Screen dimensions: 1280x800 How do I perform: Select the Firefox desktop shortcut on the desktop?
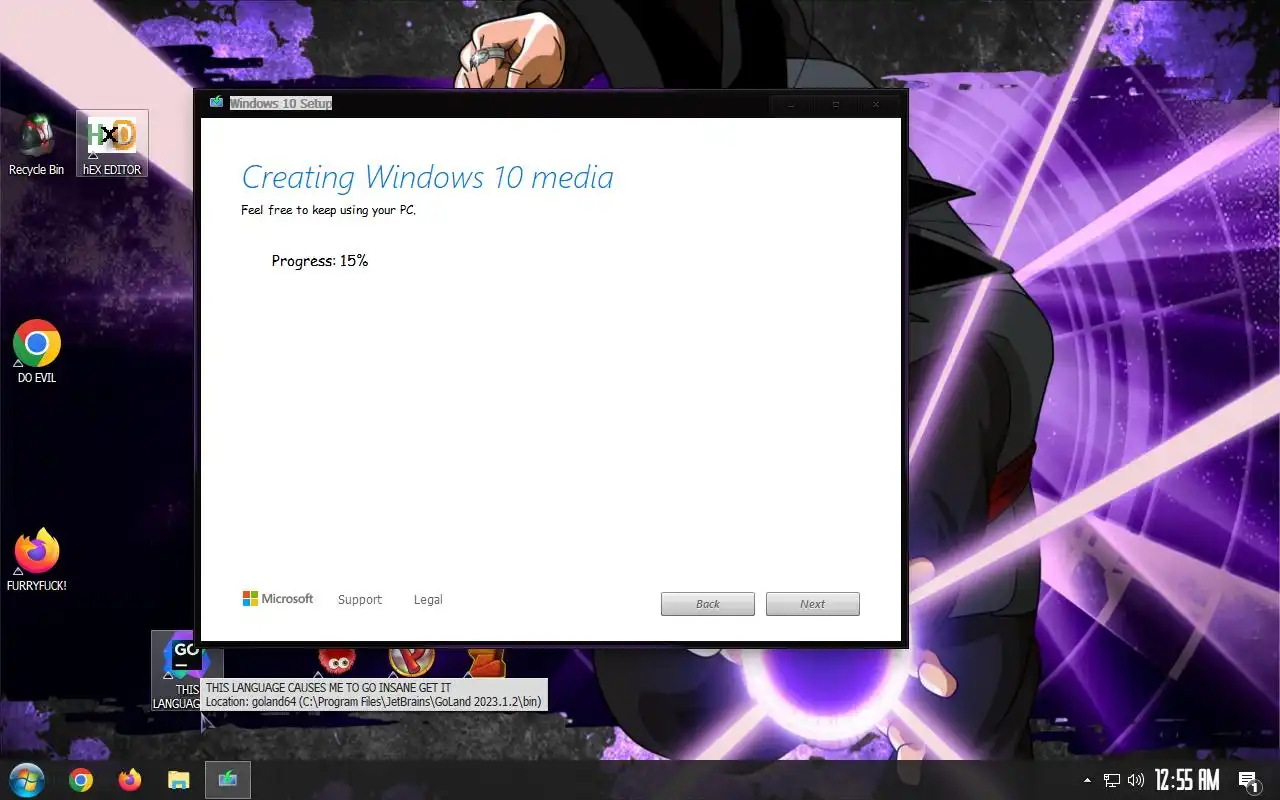coord(37,559)
